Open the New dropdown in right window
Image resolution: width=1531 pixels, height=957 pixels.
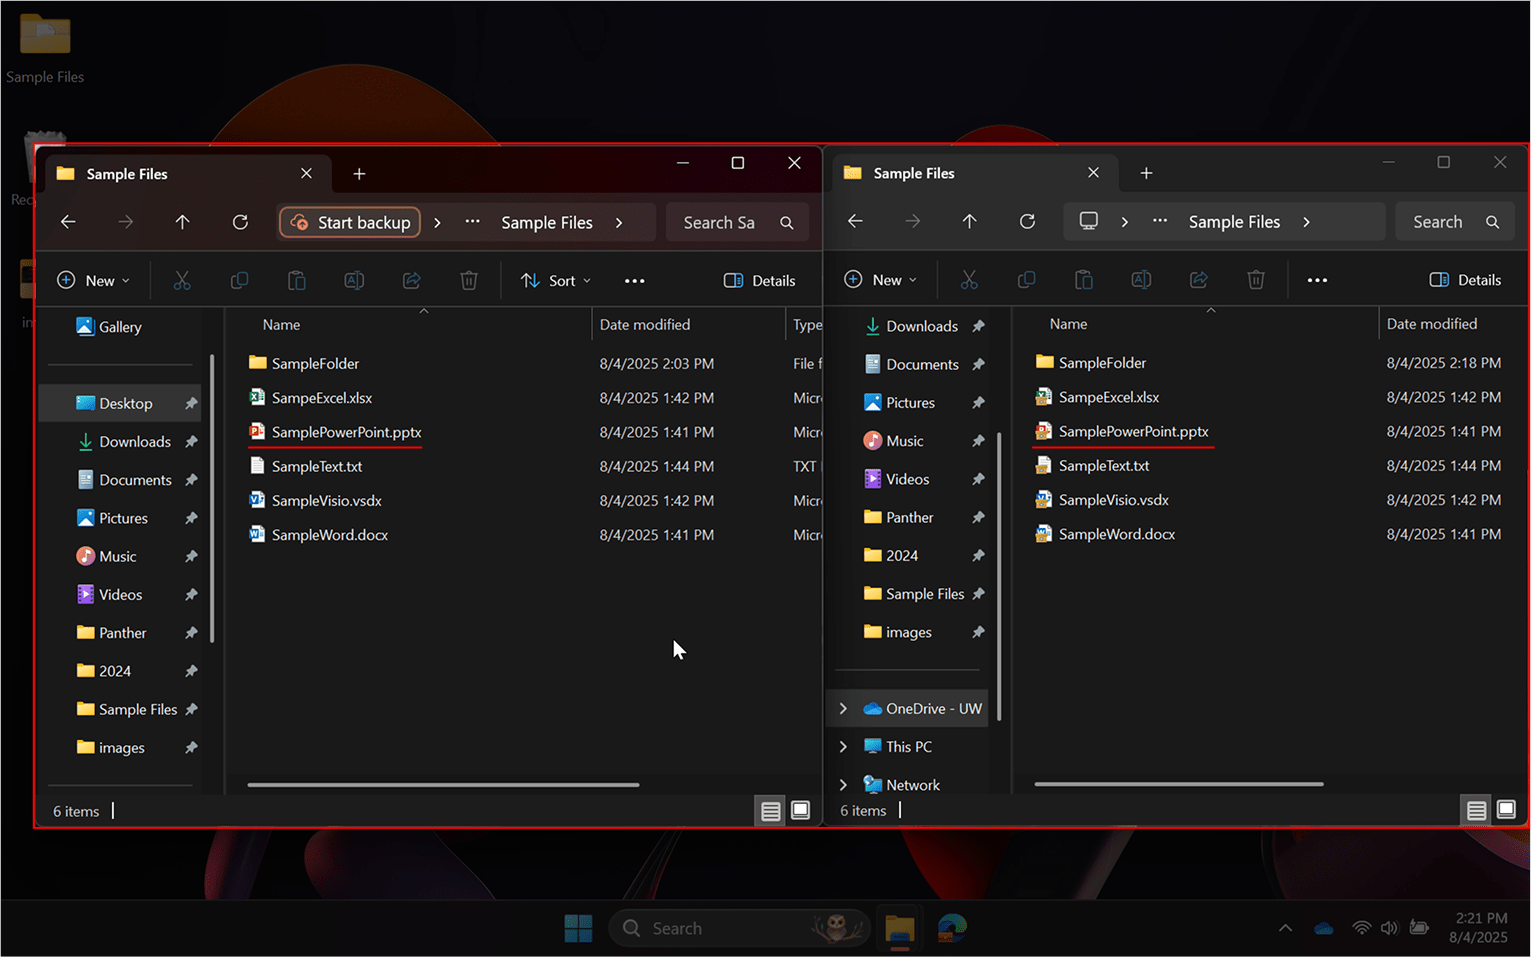(881, 280)
